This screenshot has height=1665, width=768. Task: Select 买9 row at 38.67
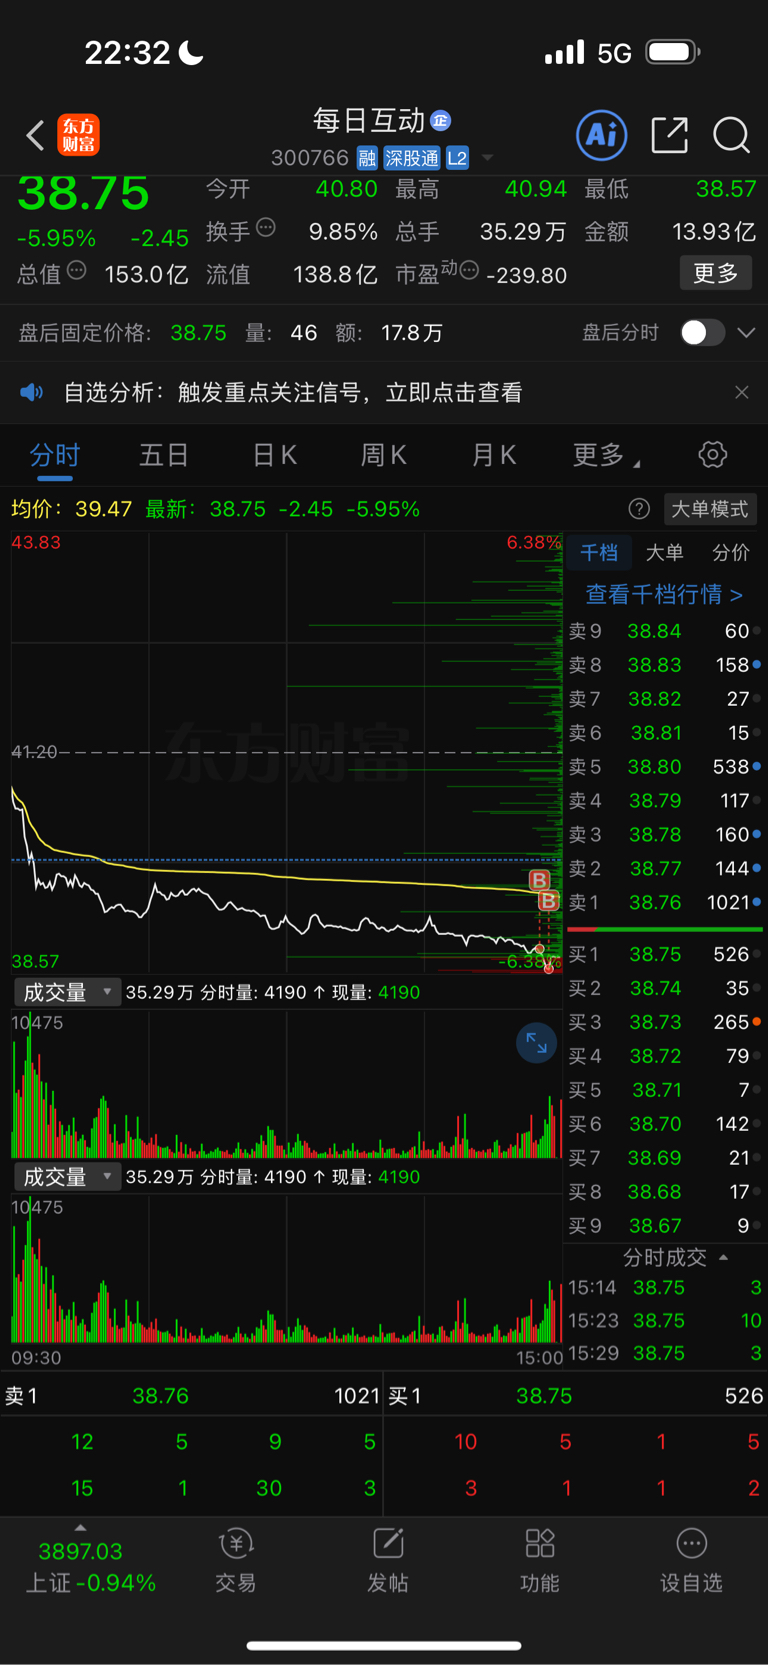coord(665,1225)
